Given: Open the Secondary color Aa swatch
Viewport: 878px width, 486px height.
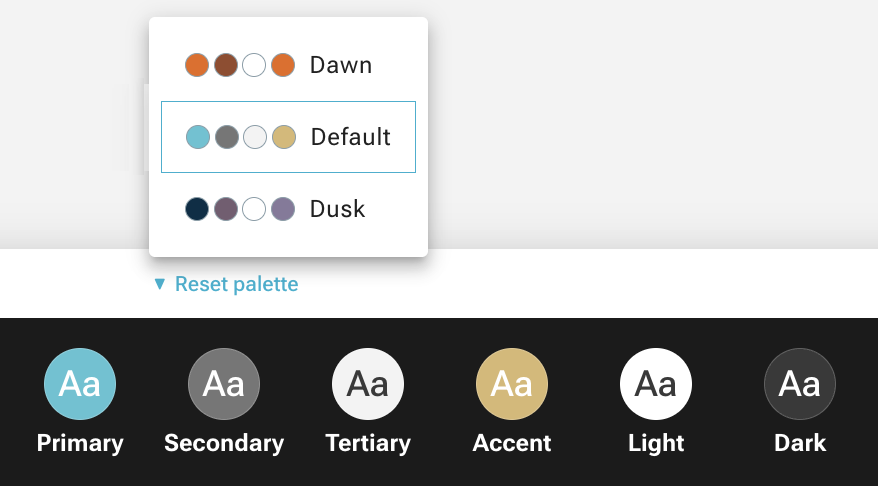Looking at the screenshot, I should (224, 384).
